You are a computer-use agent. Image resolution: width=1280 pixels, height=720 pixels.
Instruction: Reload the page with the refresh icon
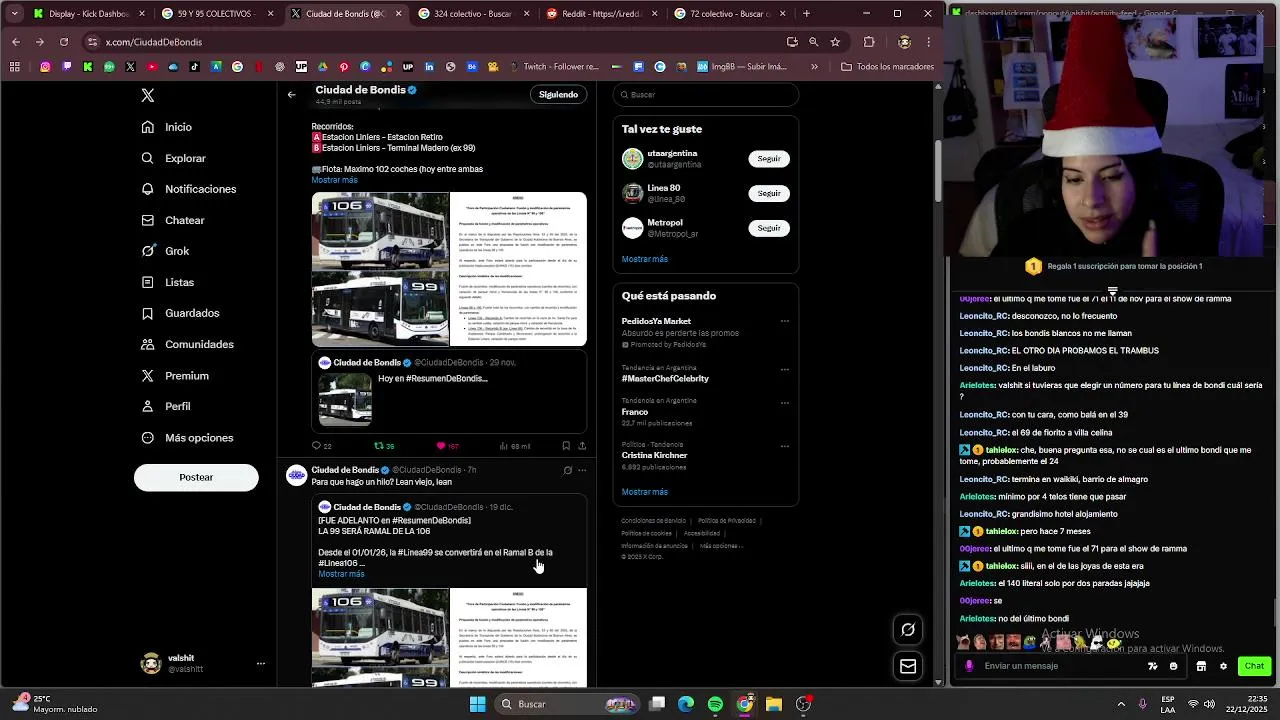[x=64, y=42]
